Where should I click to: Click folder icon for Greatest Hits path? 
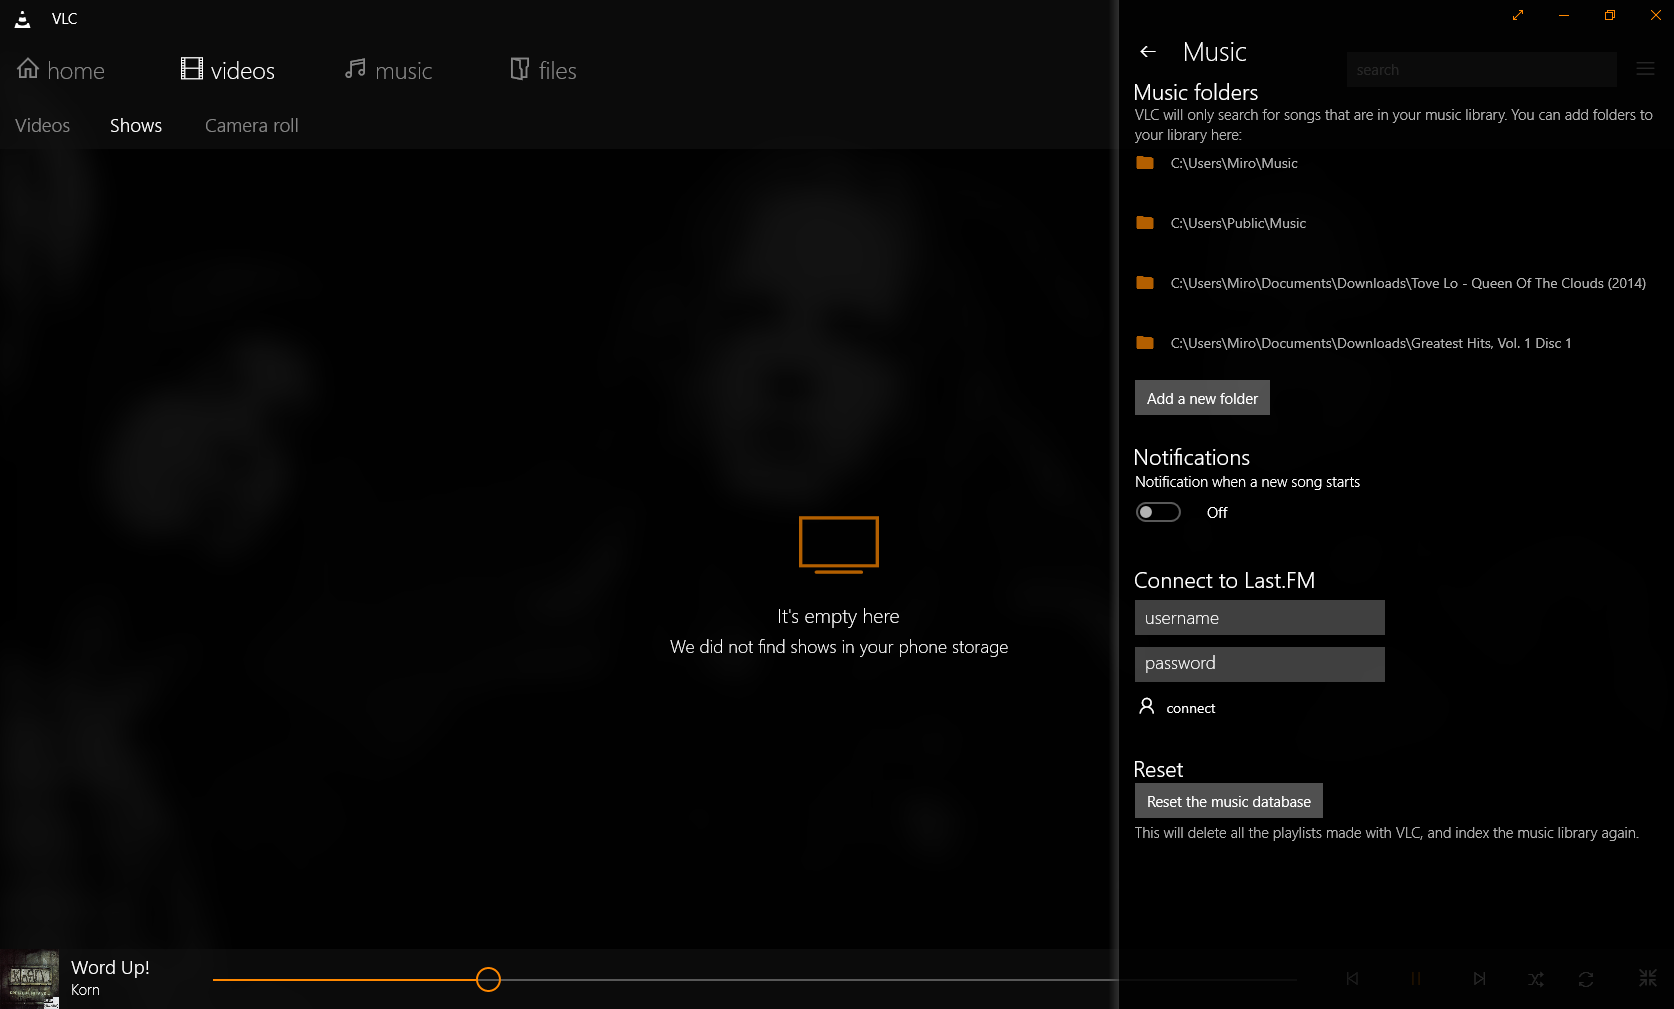(1145, 343)
